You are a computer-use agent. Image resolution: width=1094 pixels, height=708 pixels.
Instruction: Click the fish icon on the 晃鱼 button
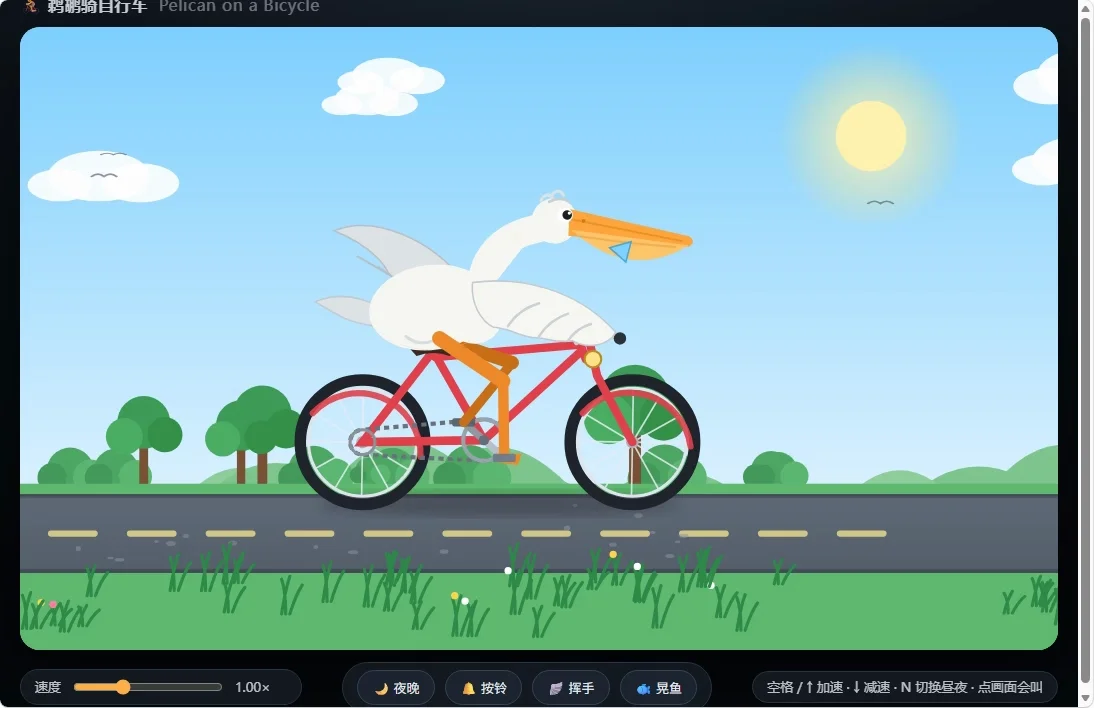tap(643, 688)
